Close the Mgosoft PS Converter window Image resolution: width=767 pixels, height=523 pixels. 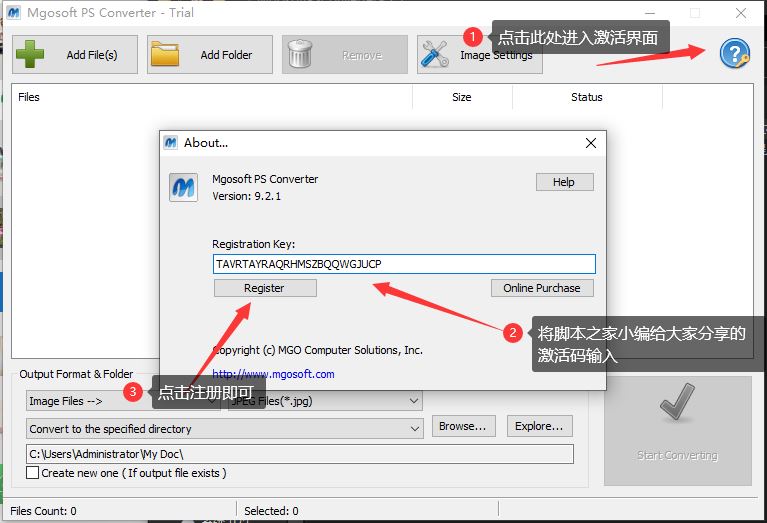coord(741,13)
